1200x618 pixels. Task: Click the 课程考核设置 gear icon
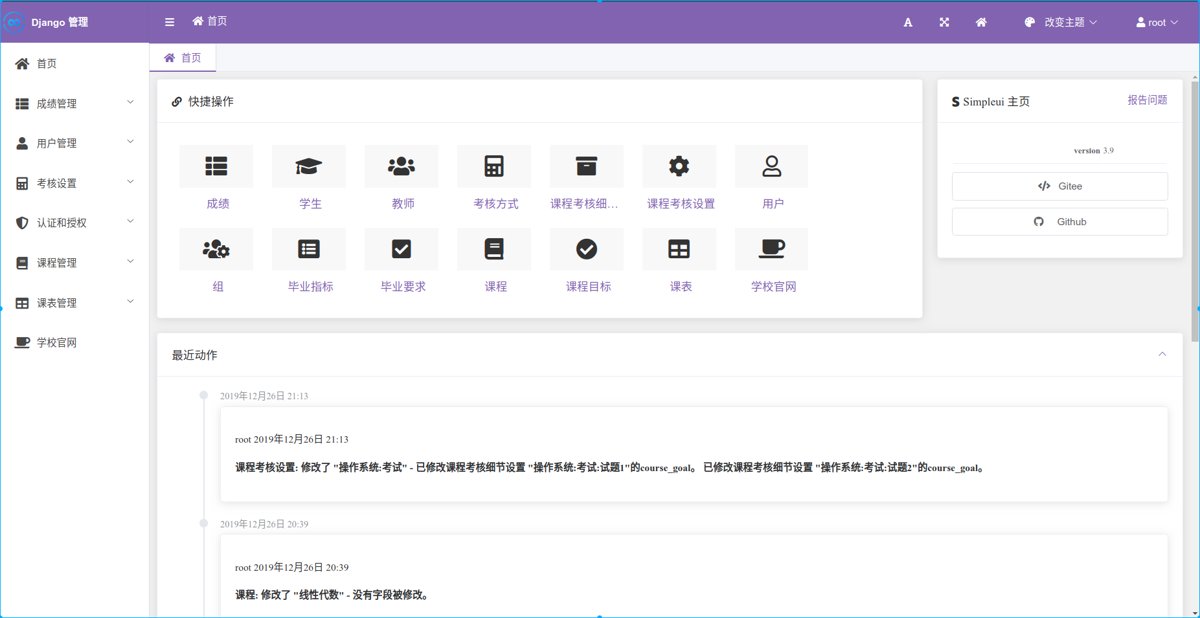[x=679, y=166]
